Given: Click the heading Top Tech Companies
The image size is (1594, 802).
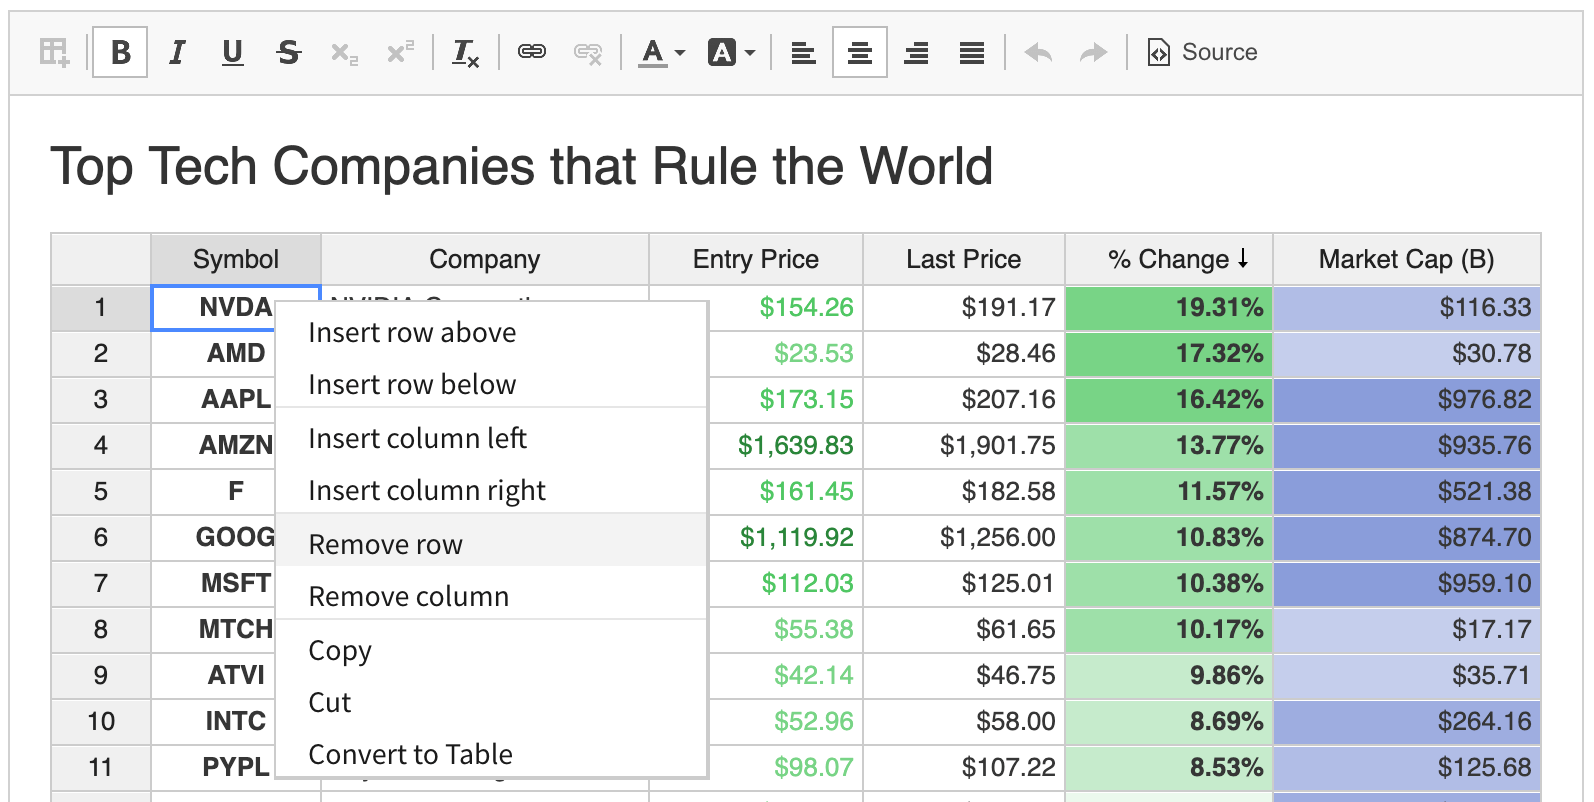Looking at the screenshot, I should [521, 166].
